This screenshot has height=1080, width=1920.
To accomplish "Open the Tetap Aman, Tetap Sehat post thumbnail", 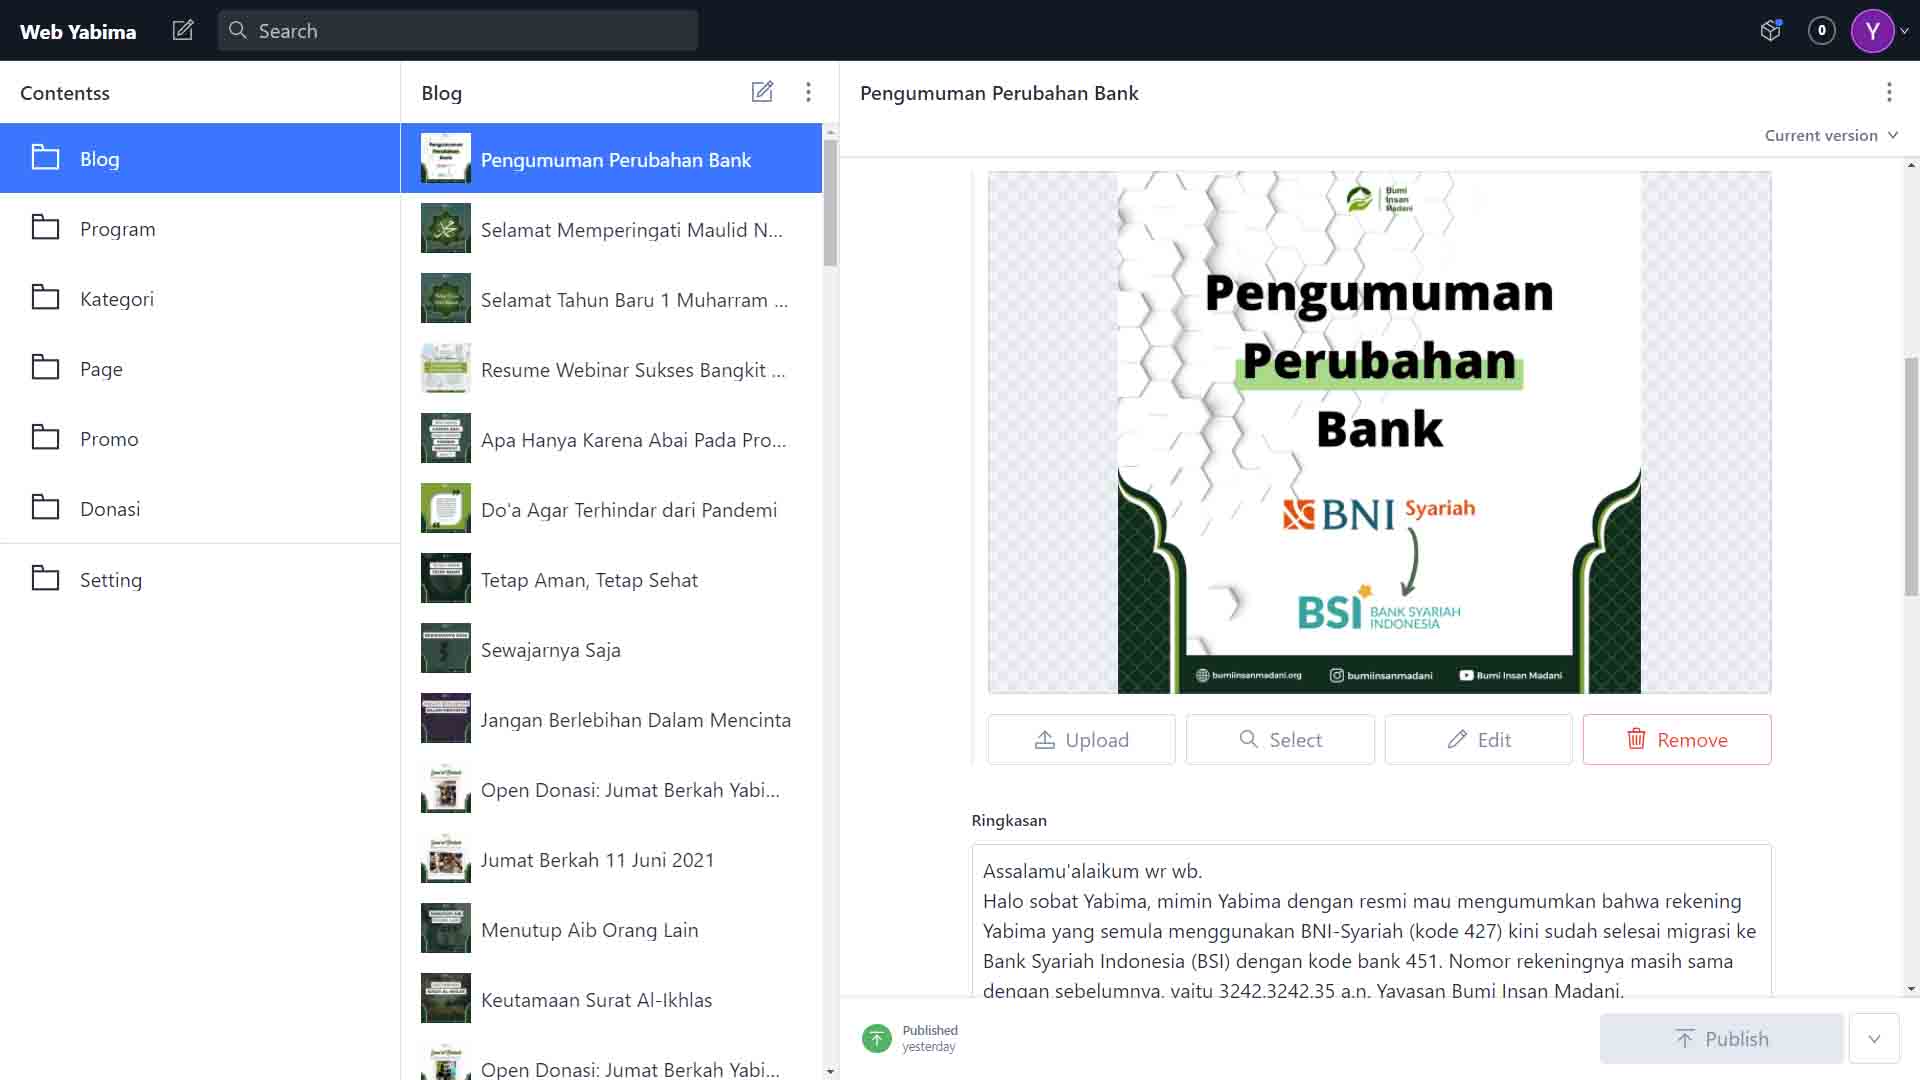I will point(446,579).
